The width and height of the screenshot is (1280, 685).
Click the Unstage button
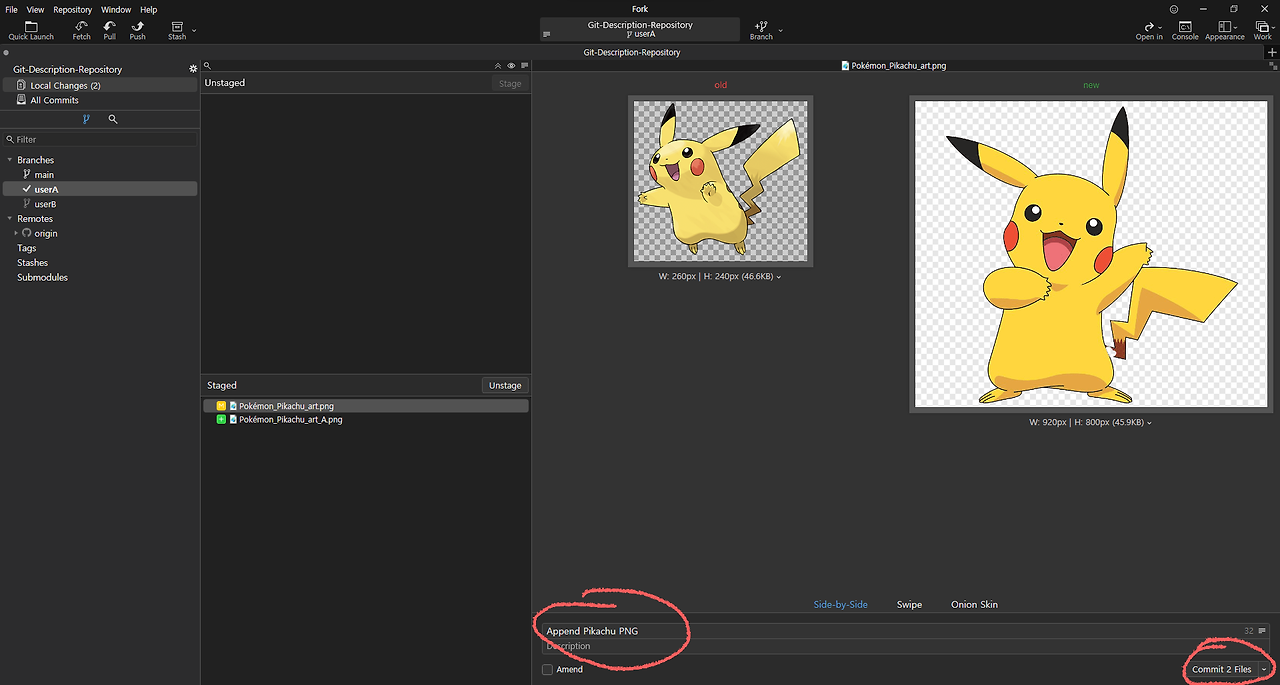click(x=505, y=385)
